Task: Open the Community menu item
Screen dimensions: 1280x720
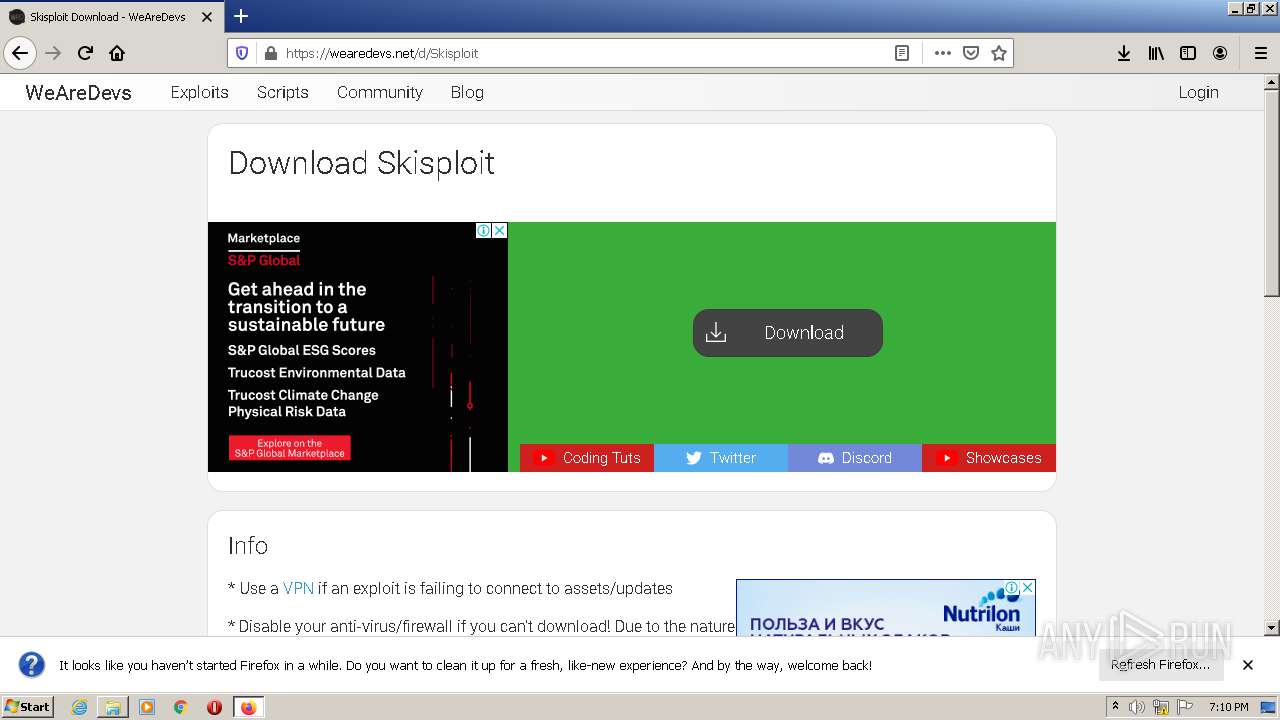Action: click(379, 92)
